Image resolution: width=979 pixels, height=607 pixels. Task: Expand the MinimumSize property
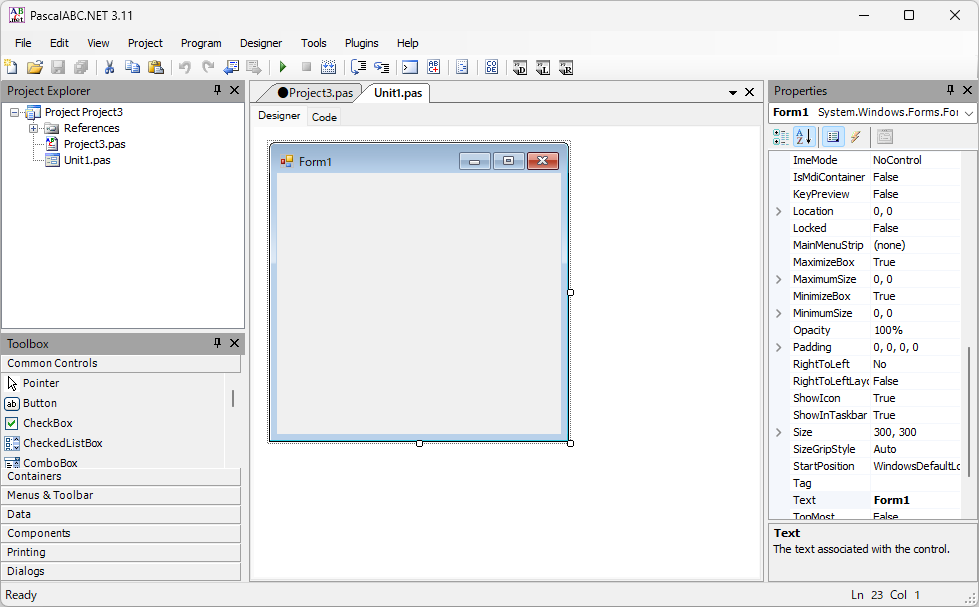click(x=779, y=313)
